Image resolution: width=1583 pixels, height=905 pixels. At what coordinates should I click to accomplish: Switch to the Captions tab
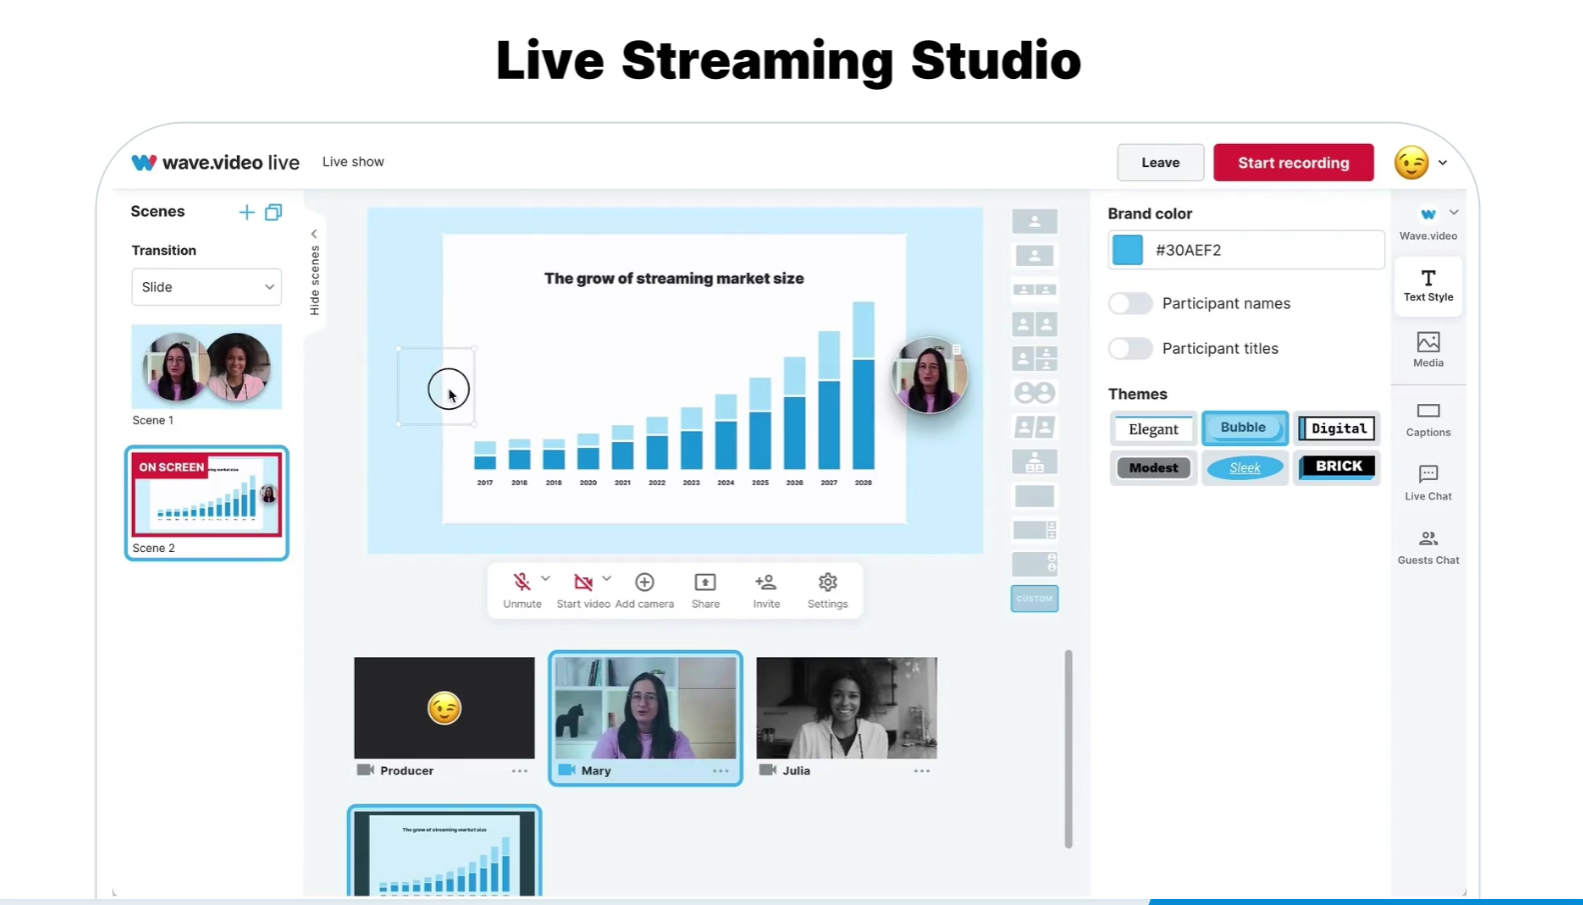pyautogui.click(x=1427, y=419)
